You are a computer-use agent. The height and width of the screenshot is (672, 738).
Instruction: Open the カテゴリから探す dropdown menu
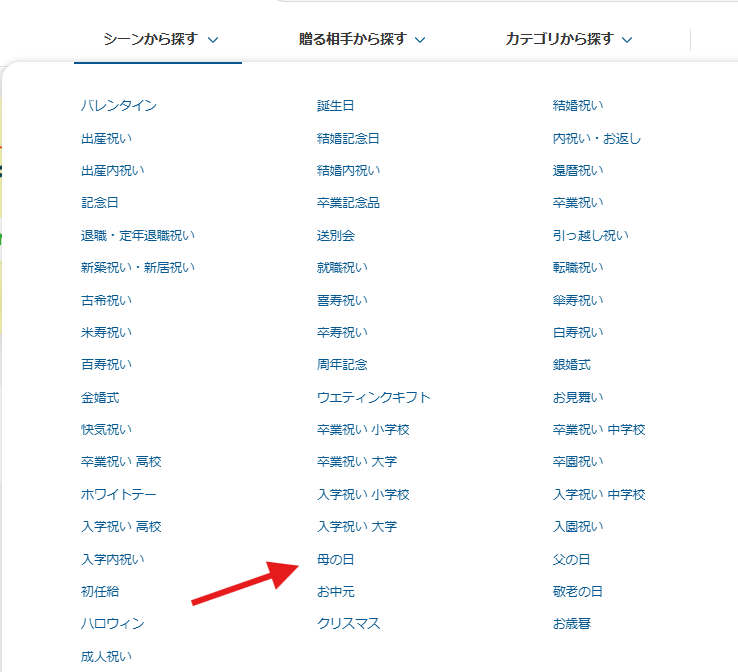568,39
